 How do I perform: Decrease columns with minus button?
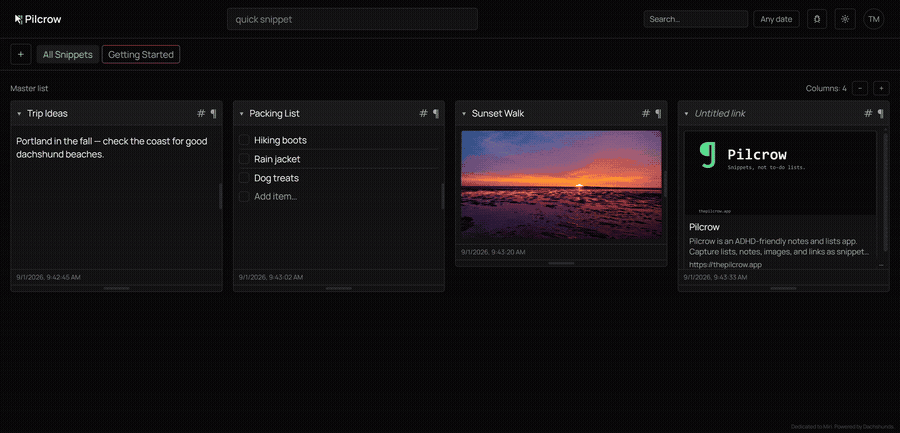tap(860, 88)
